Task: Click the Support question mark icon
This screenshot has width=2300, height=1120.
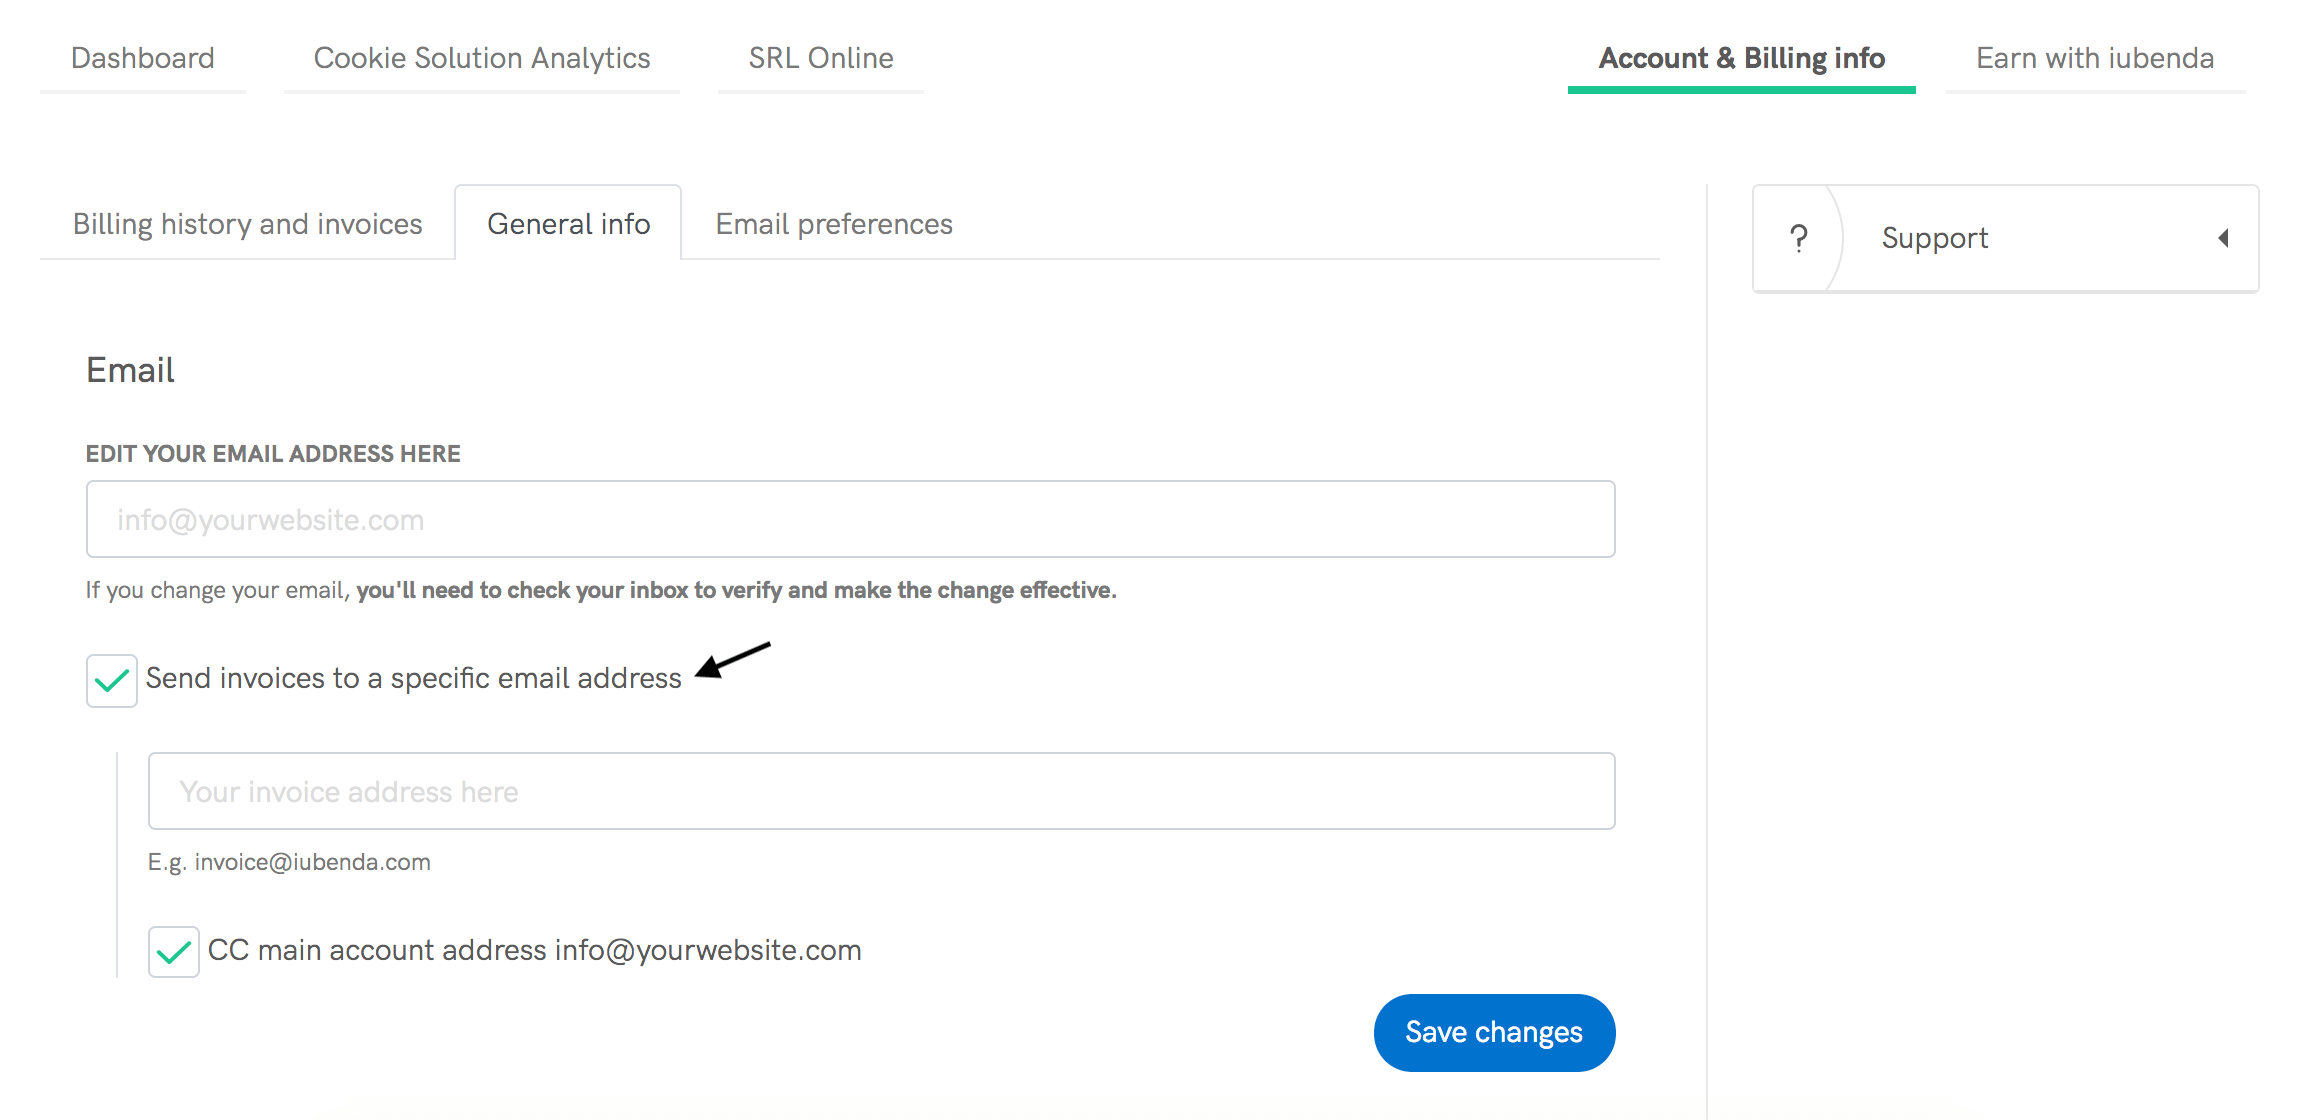Action: (x=1799, y=238)
